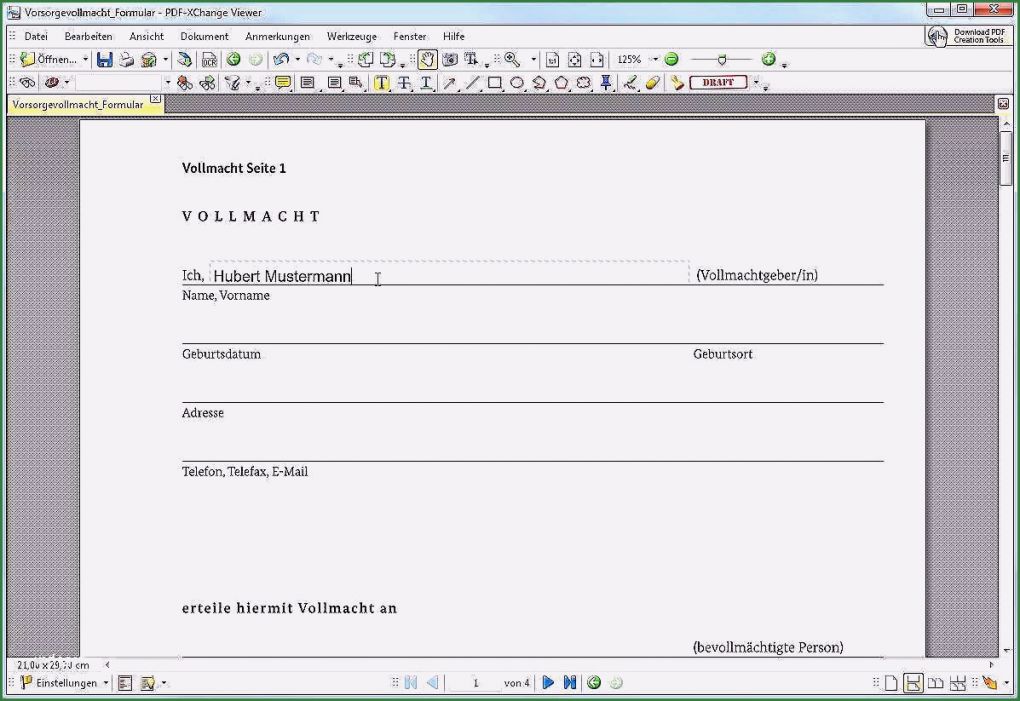This screenshot has width=1020, height=701.
Task: Click the Snapshot camera tool
Action: coord(450,60)
